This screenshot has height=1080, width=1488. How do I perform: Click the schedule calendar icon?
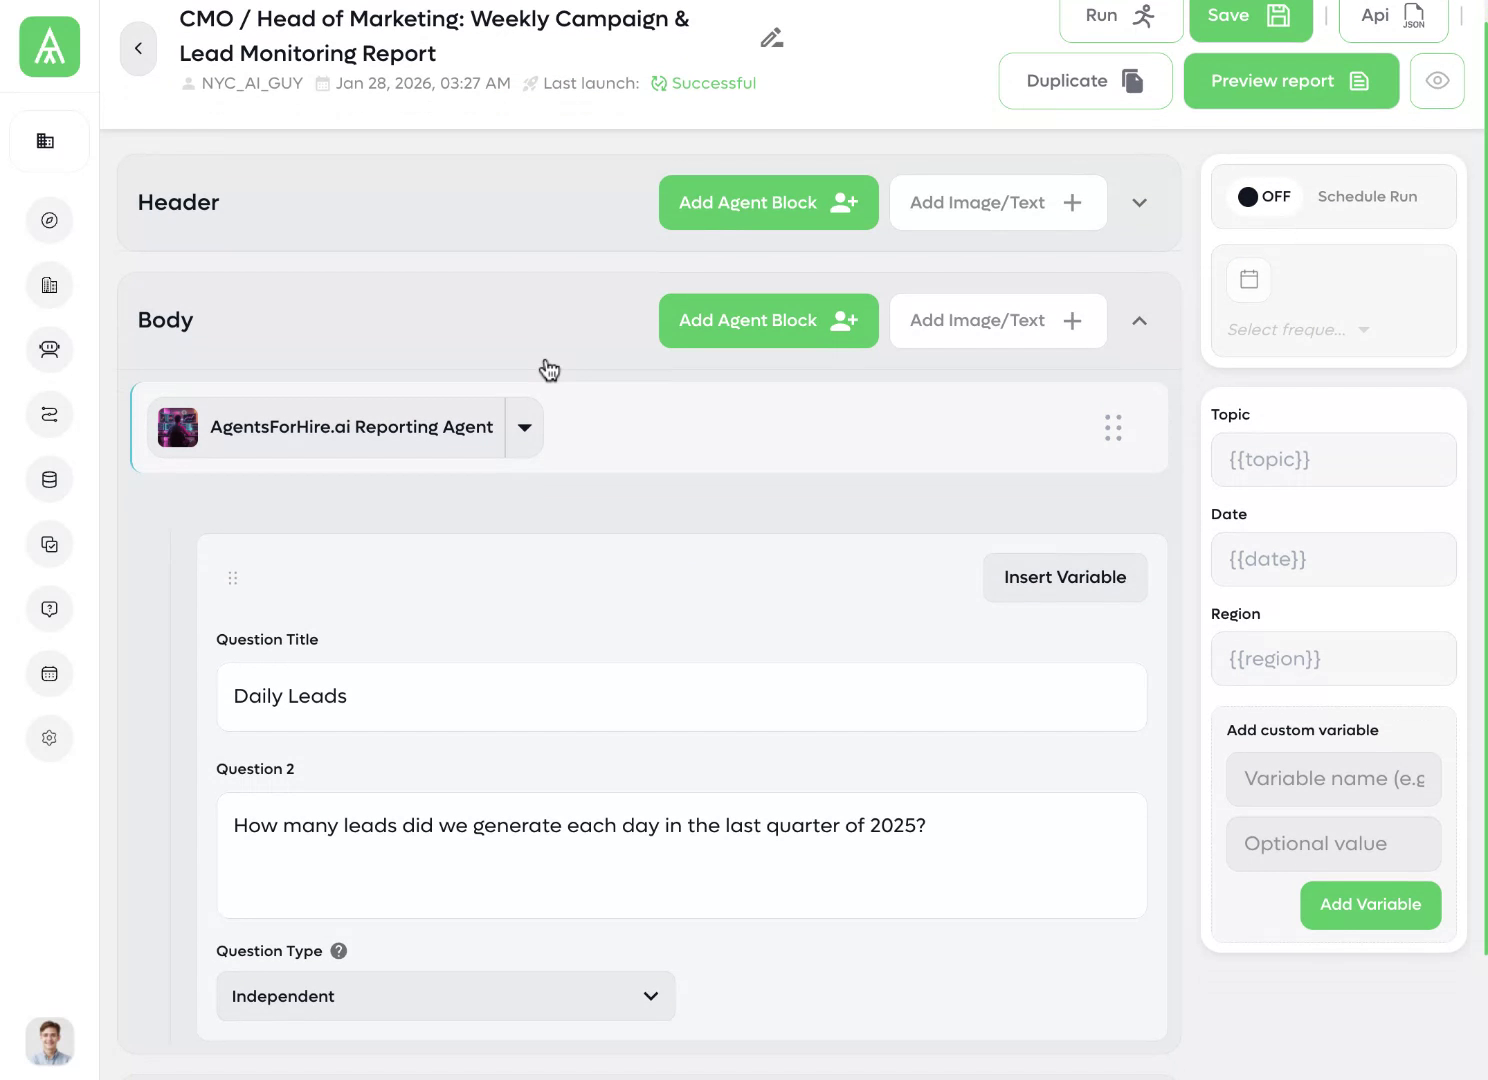click(1249, 279)
